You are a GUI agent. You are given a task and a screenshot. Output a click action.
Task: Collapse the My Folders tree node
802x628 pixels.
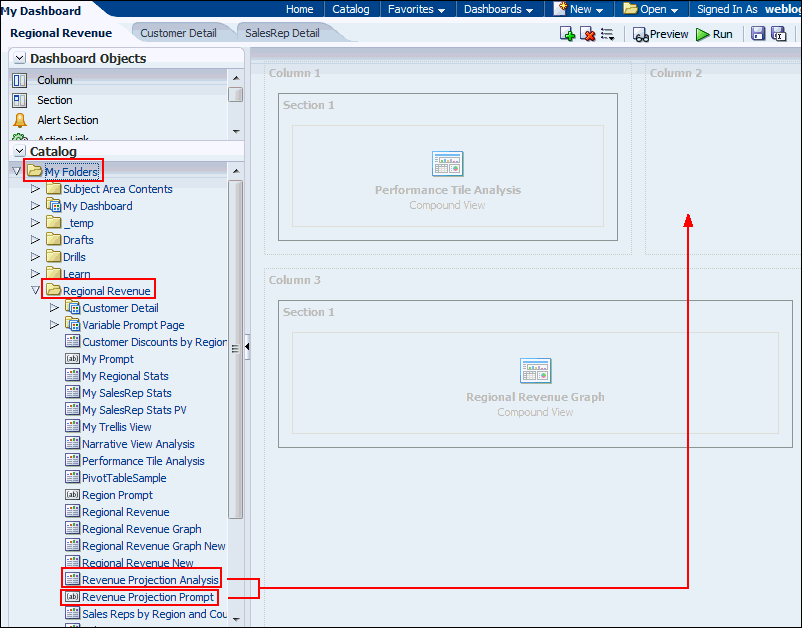[x=16, y=171]
